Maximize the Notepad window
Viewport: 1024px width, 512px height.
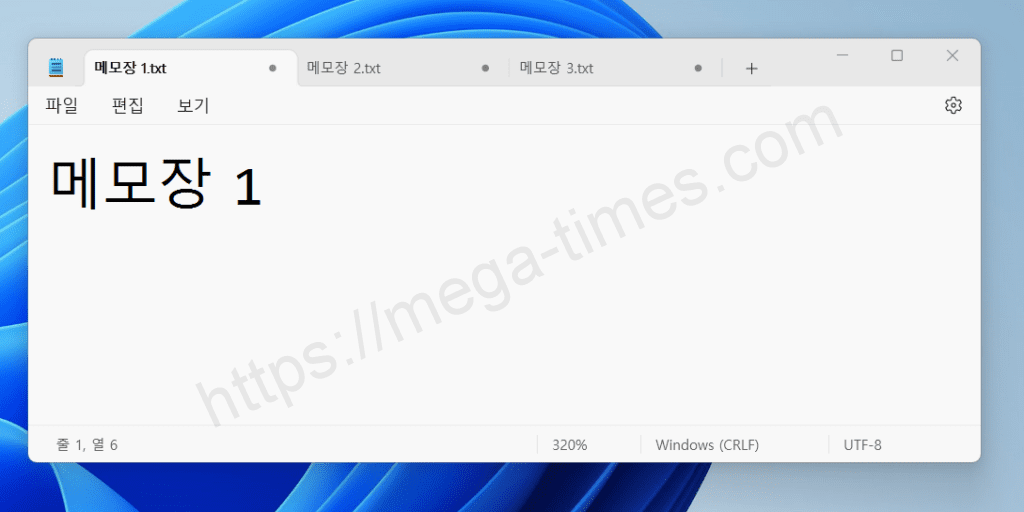(897, 56)
